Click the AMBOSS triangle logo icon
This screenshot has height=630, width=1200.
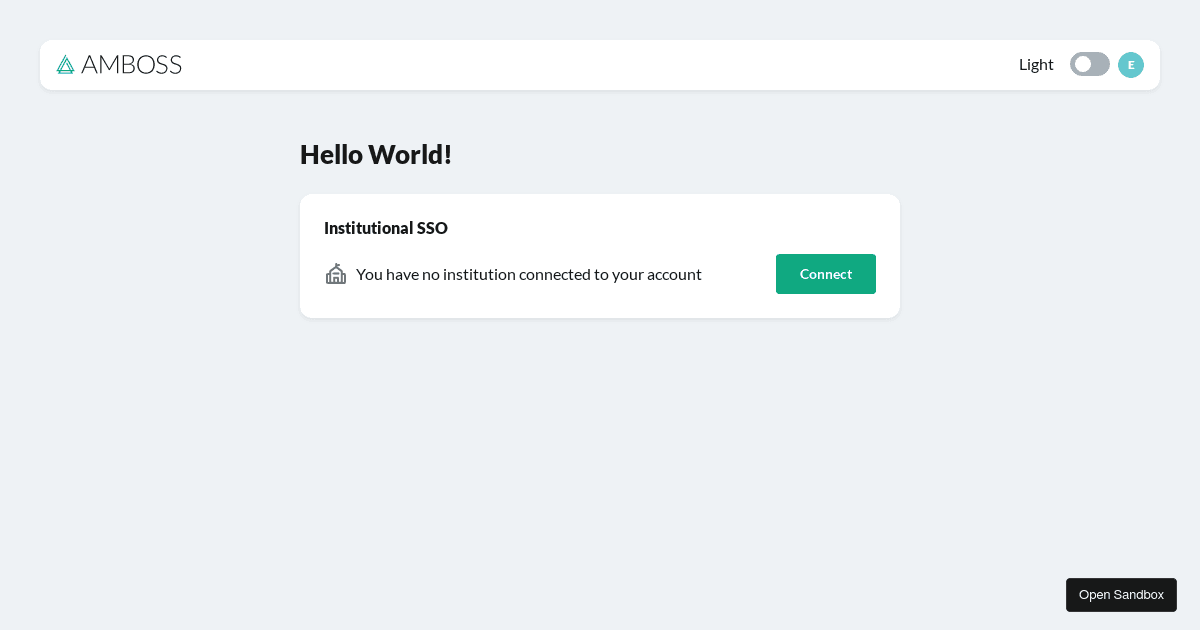(x=65, y=65)
